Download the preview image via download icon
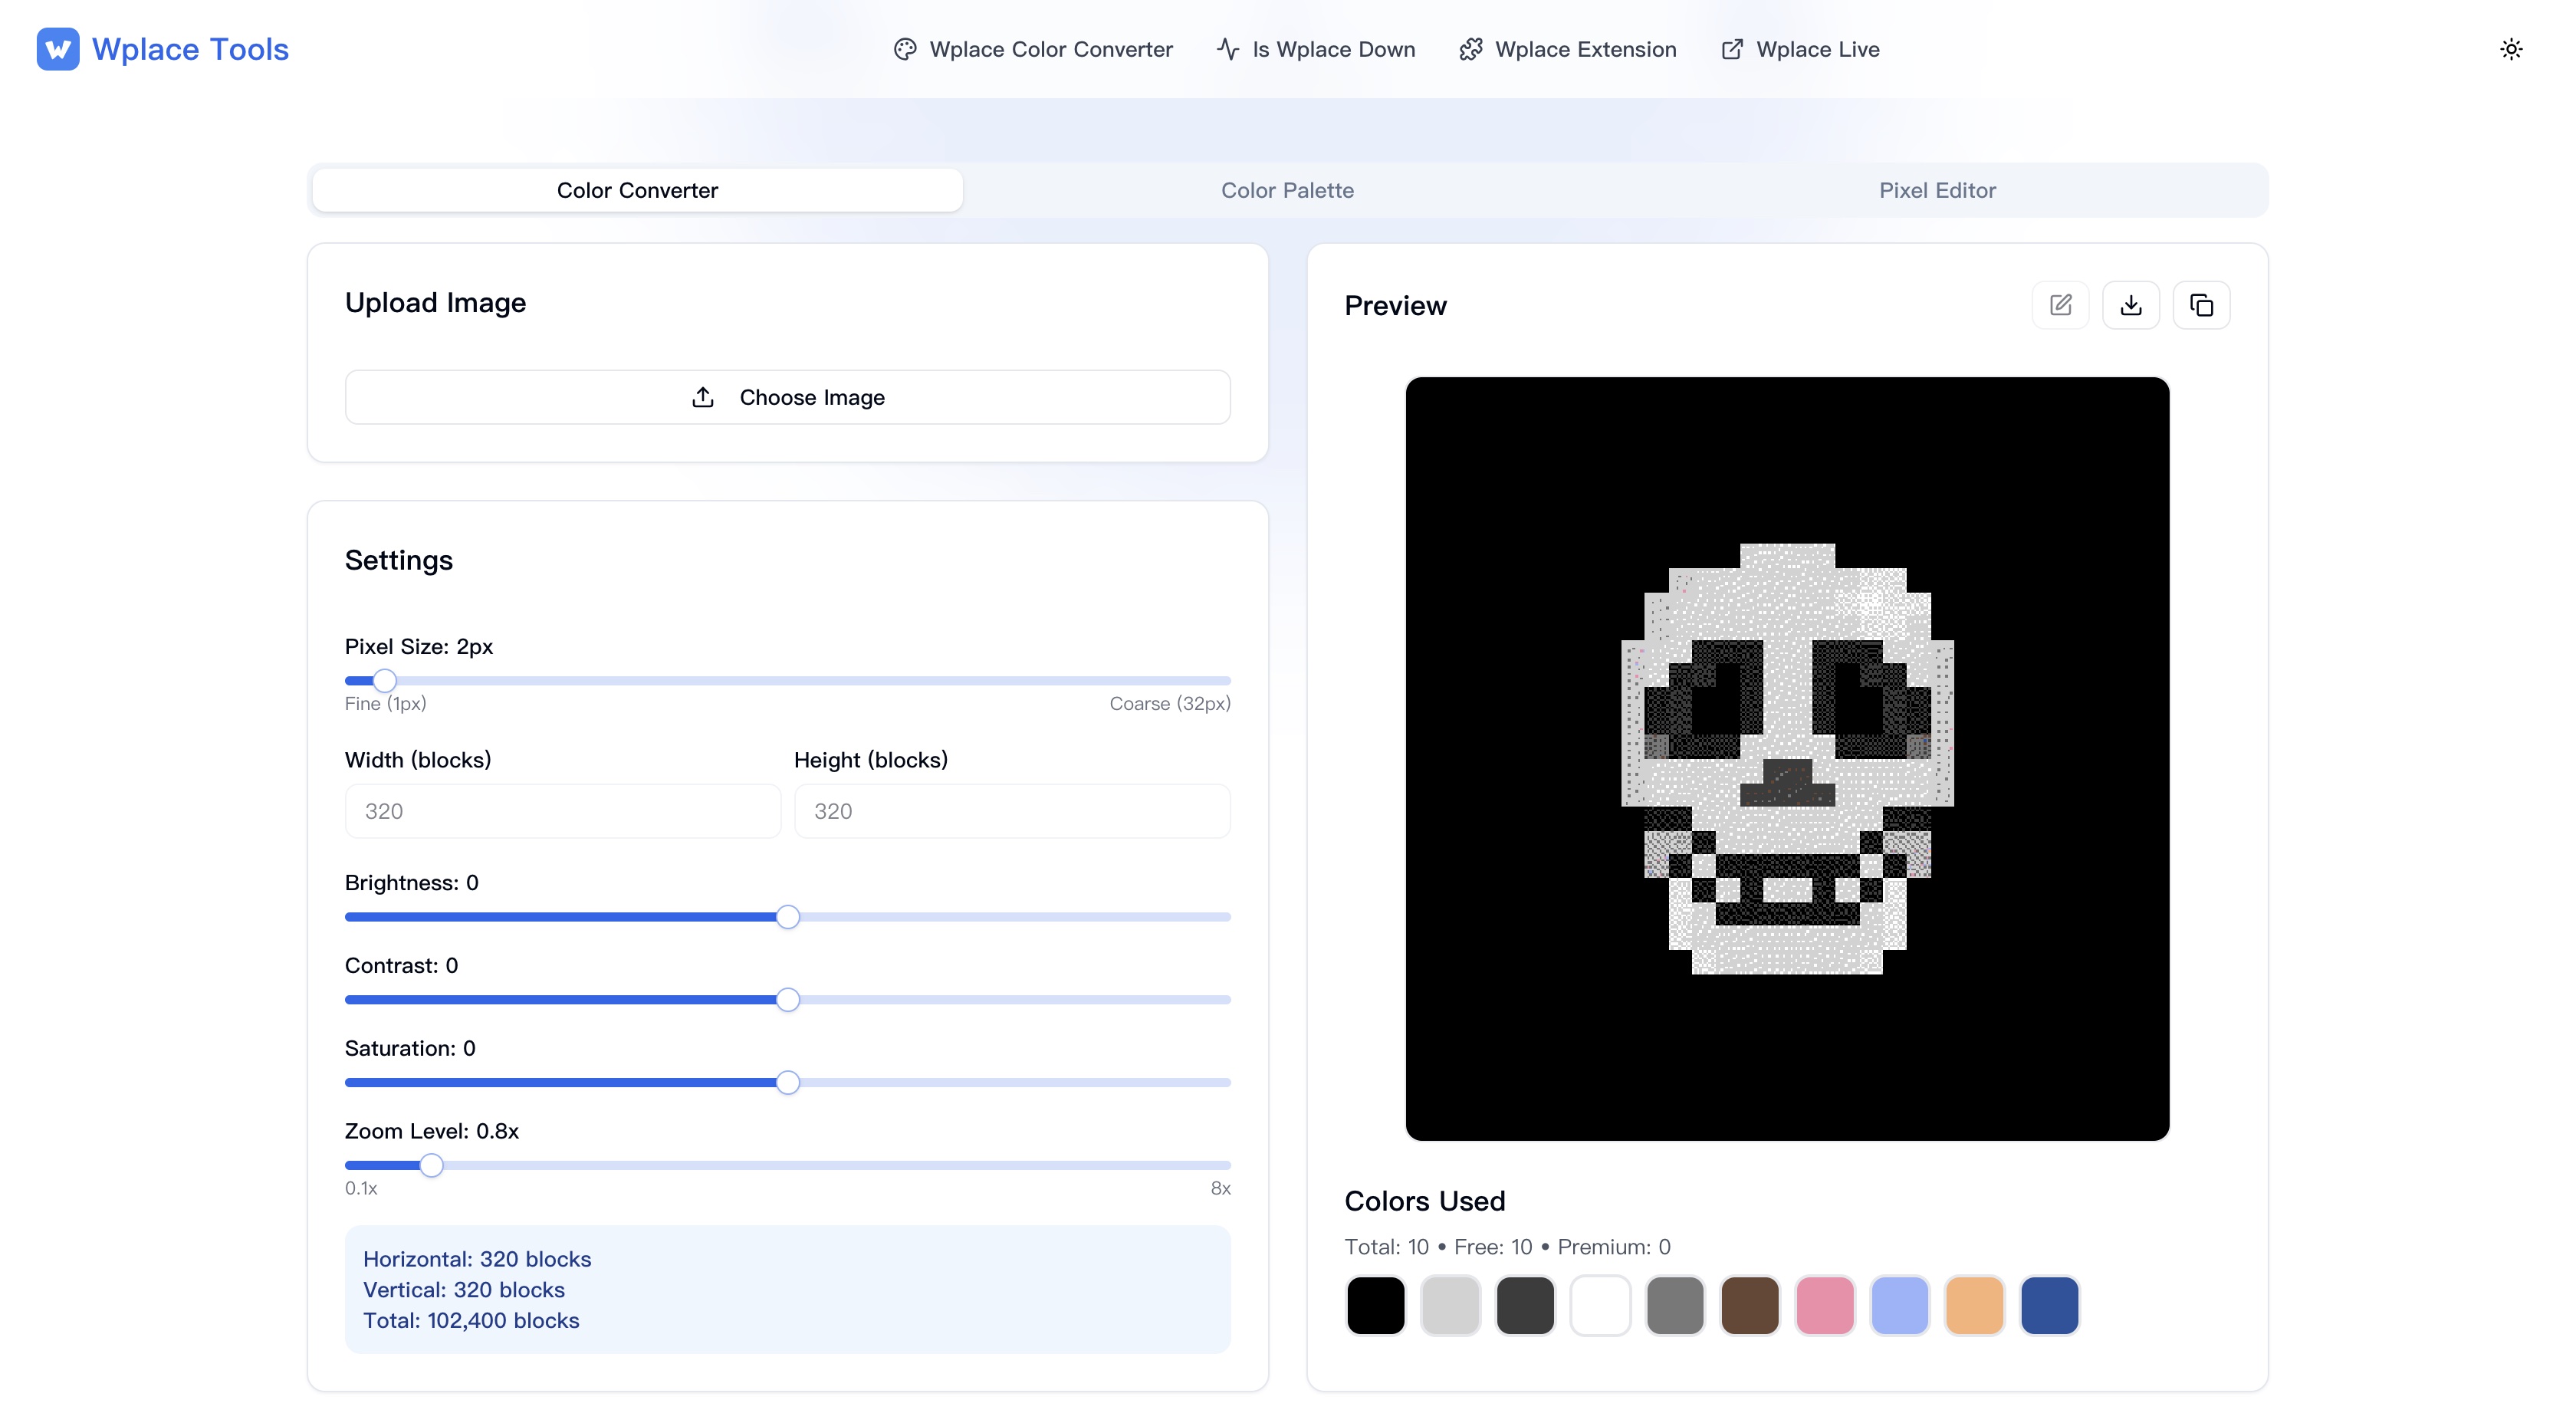Viewport: 2576px width, 1423px height. (2132, 304)
